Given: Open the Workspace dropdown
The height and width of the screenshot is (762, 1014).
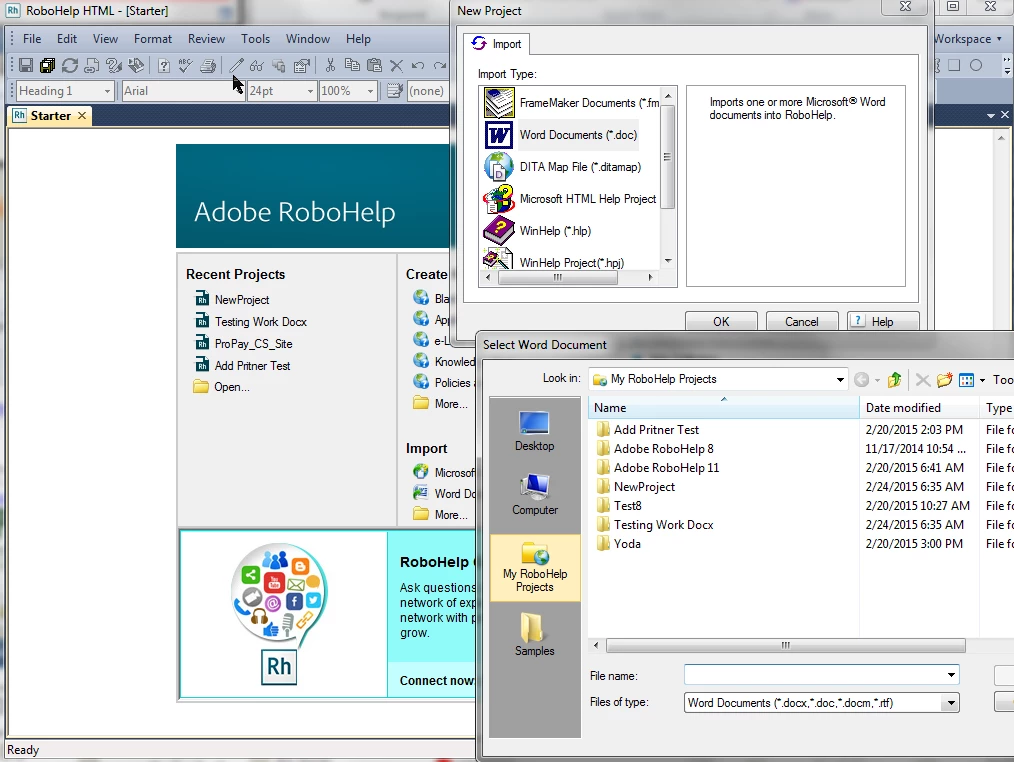Looking at the screenshot, I should pyautogui.click(x=967, y=39).
